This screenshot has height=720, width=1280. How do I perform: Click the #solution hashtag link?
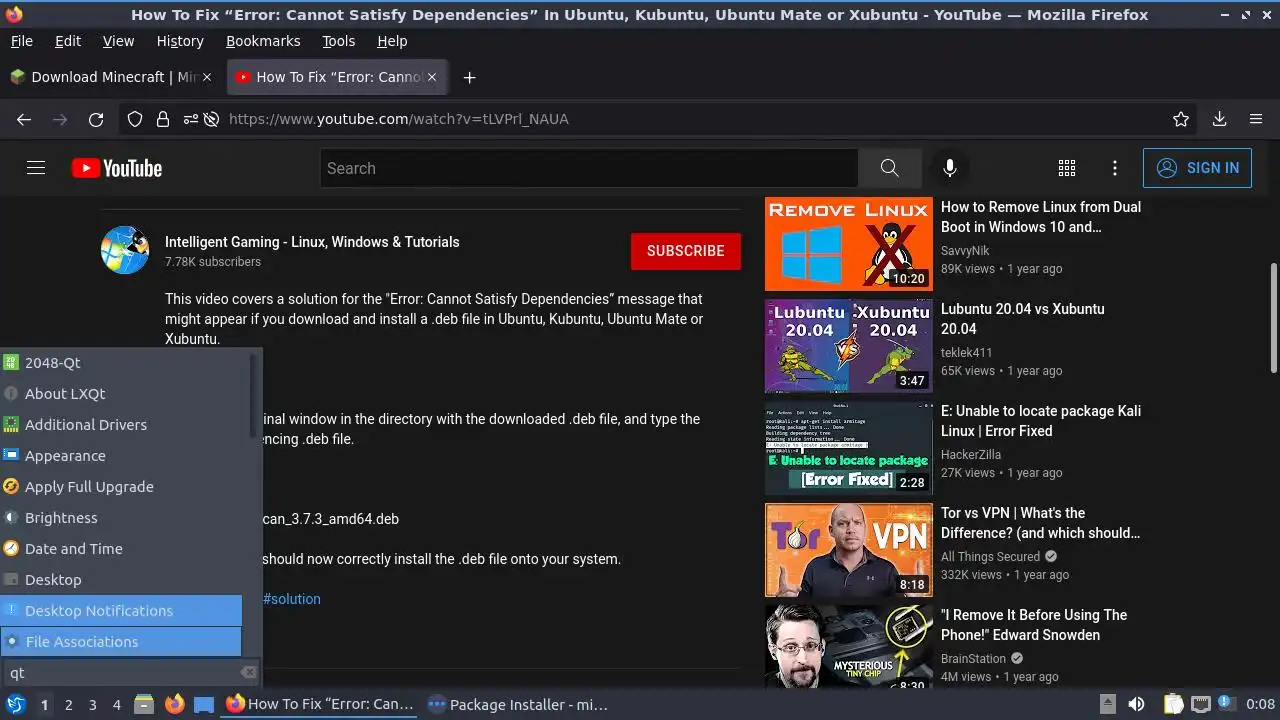coord(291,599)
